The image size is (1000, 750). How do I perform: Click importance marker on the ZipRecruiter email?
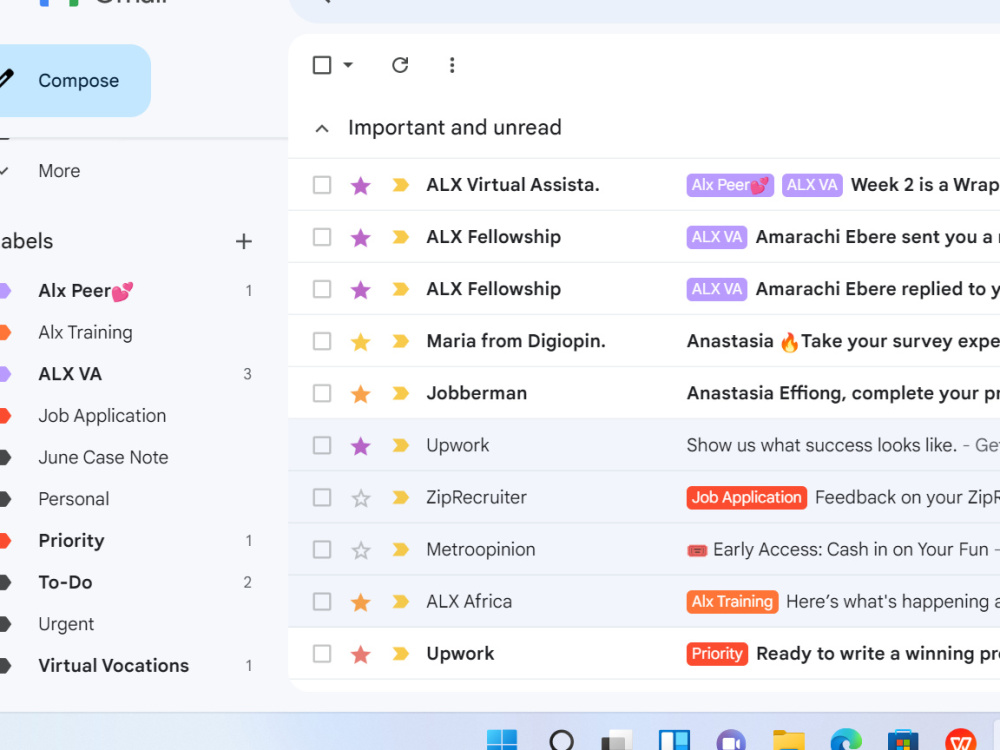click(401, 497)
